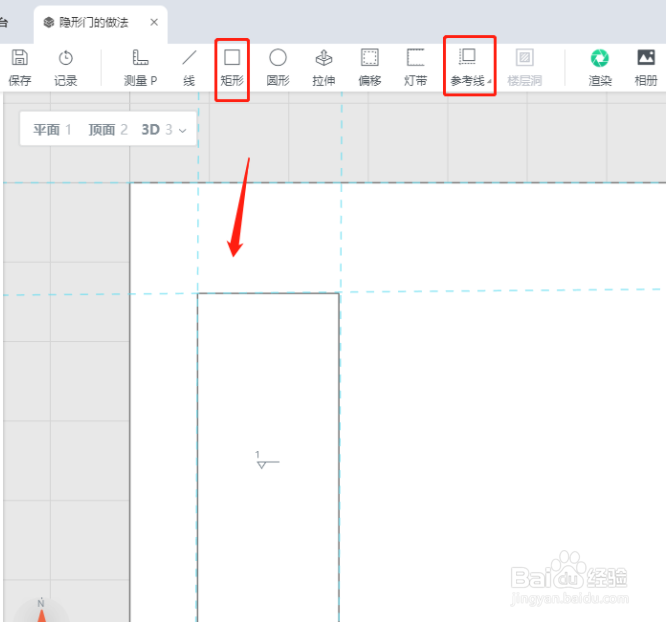Select the 灯带 light strip tool
This screenshot has width=666, height=622.
(x=415, y=68)
